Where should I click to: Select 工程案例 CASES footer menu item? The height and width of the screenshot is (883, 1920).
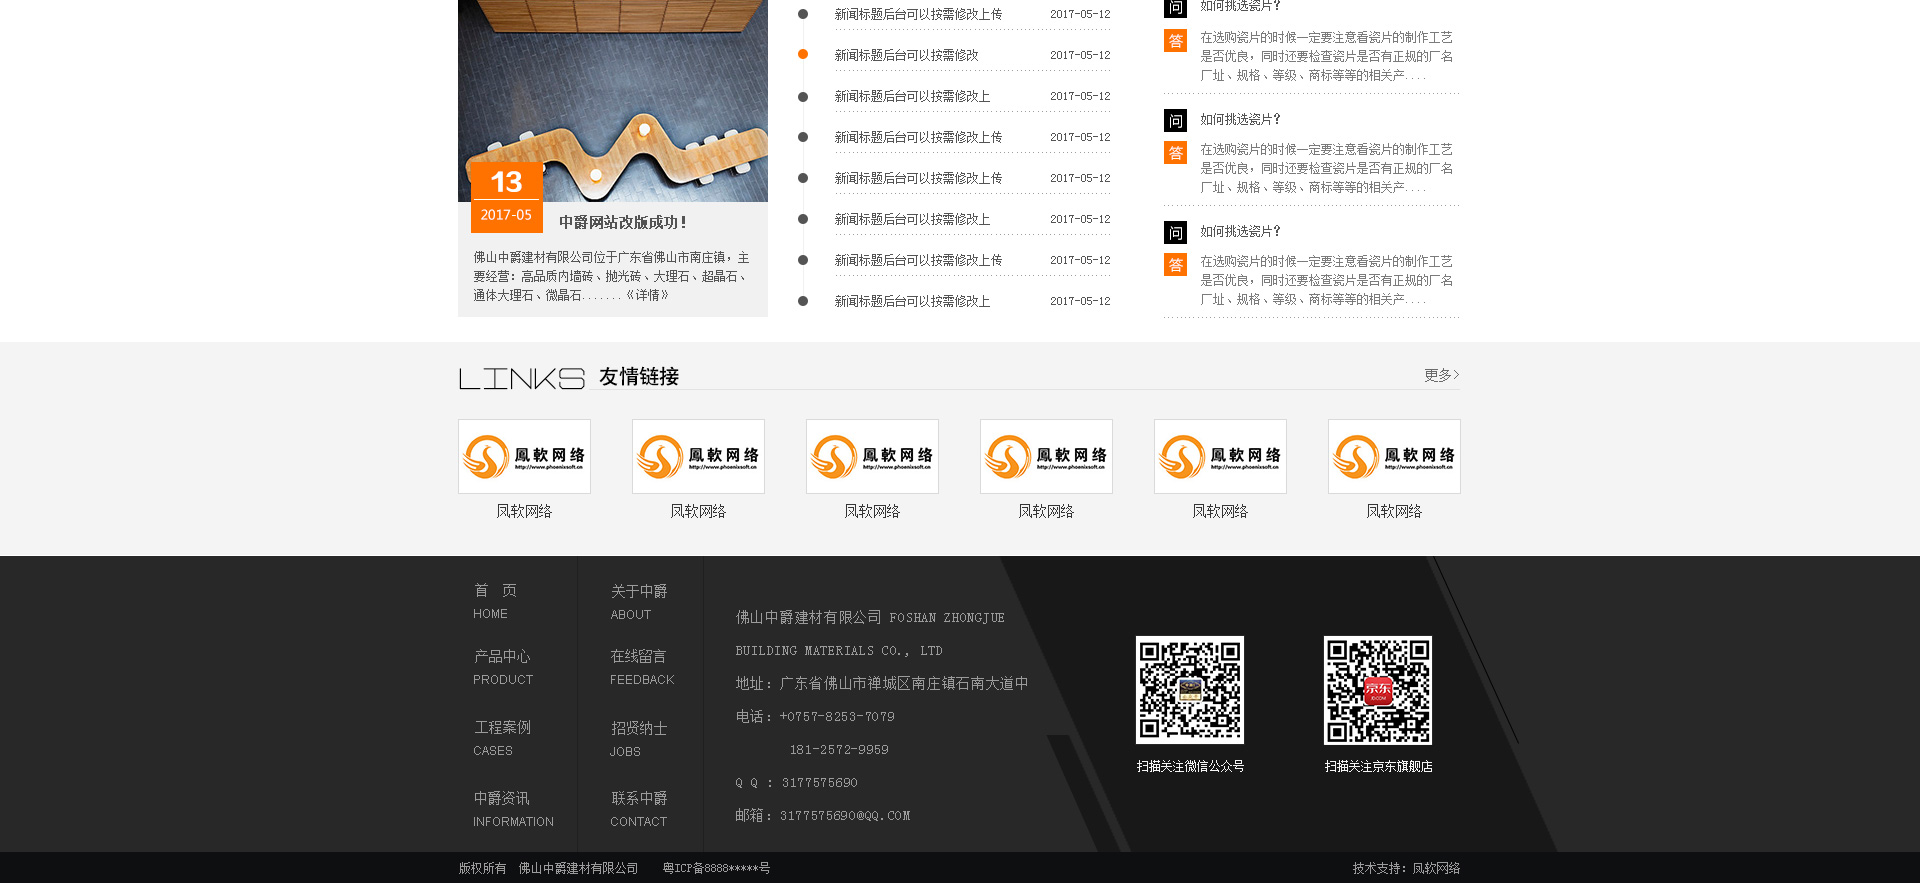(x=501, y=738)
